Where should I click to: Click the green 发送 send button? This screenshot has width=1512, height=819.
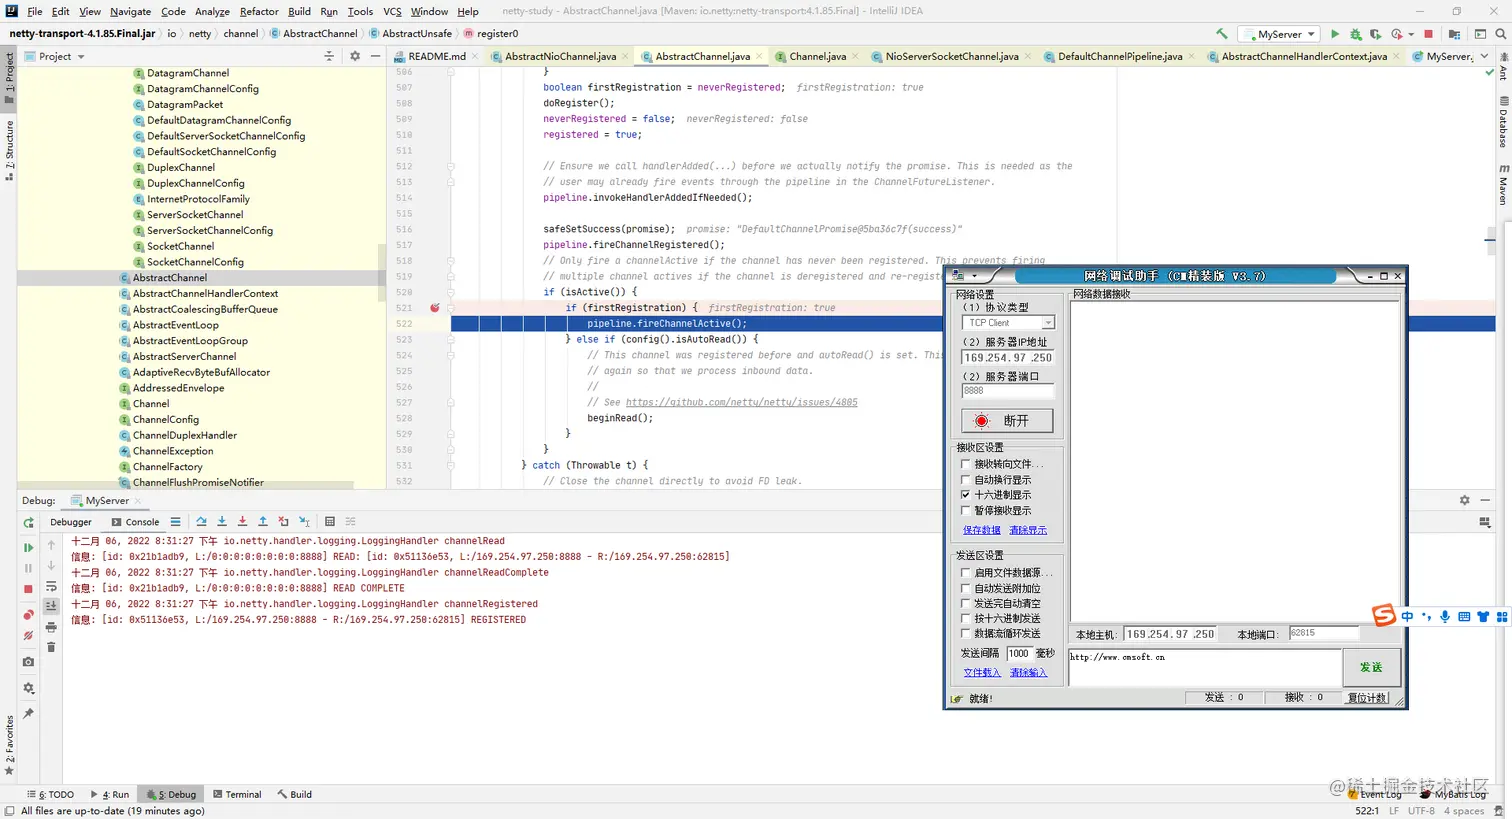pyautogui.click(x=1370, y=667)
